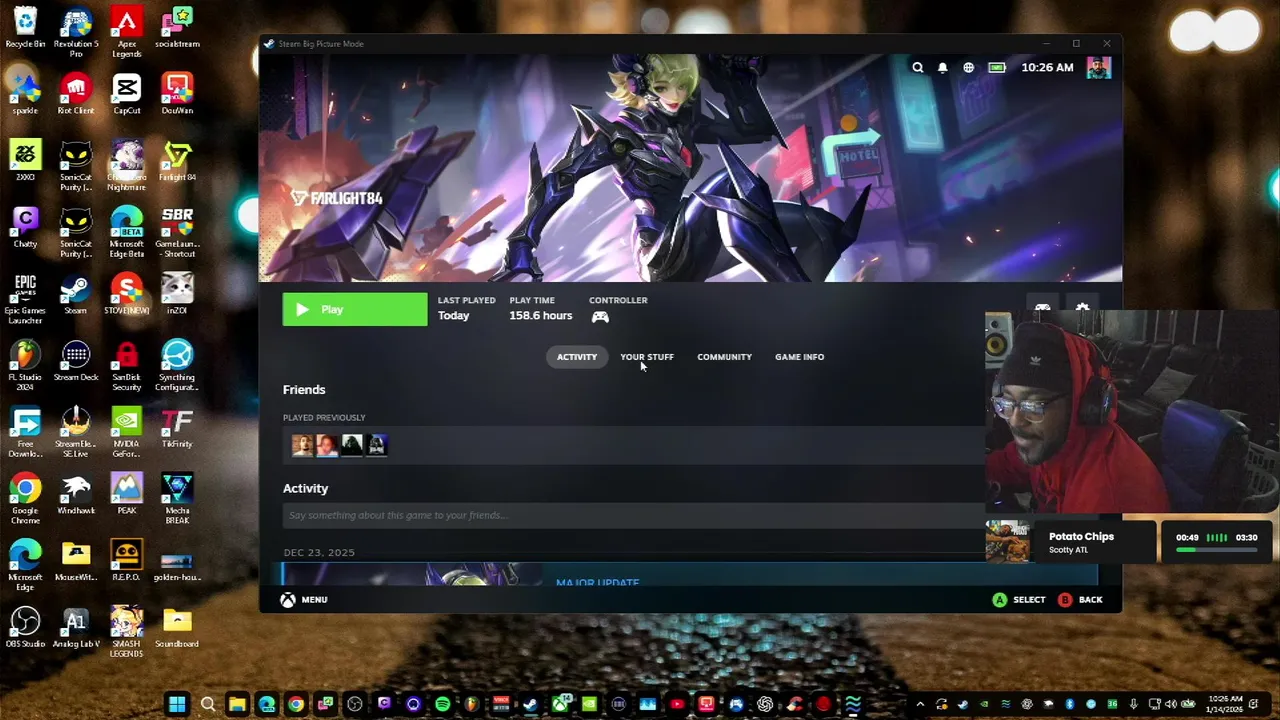This screenshot has height=720, width=1280.
Task: Click the DEC 23, 2025 date label
Action: [319, 553]
